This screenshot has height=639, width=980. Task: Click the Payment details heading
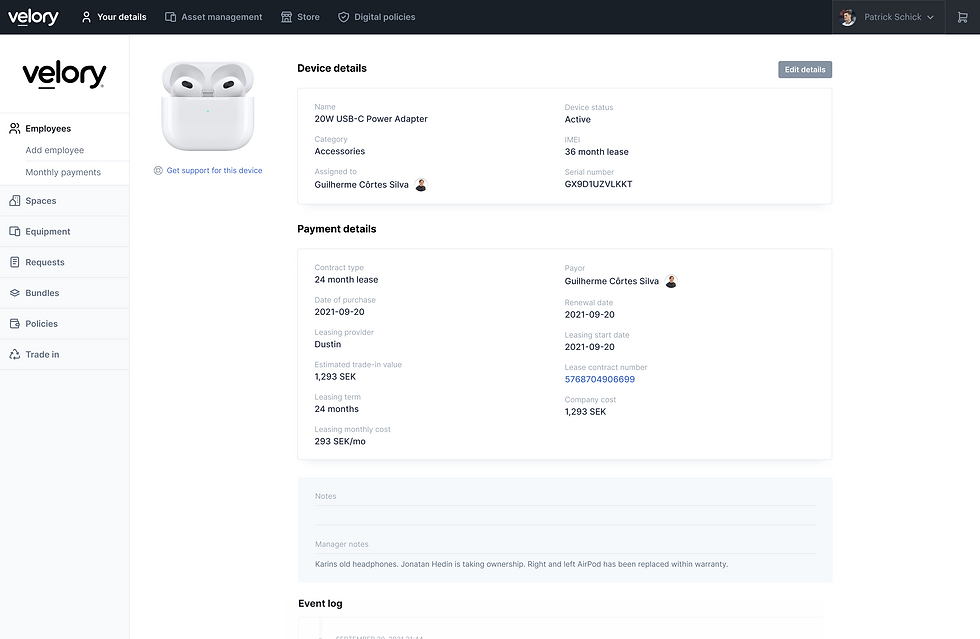[x=336, y=229]
